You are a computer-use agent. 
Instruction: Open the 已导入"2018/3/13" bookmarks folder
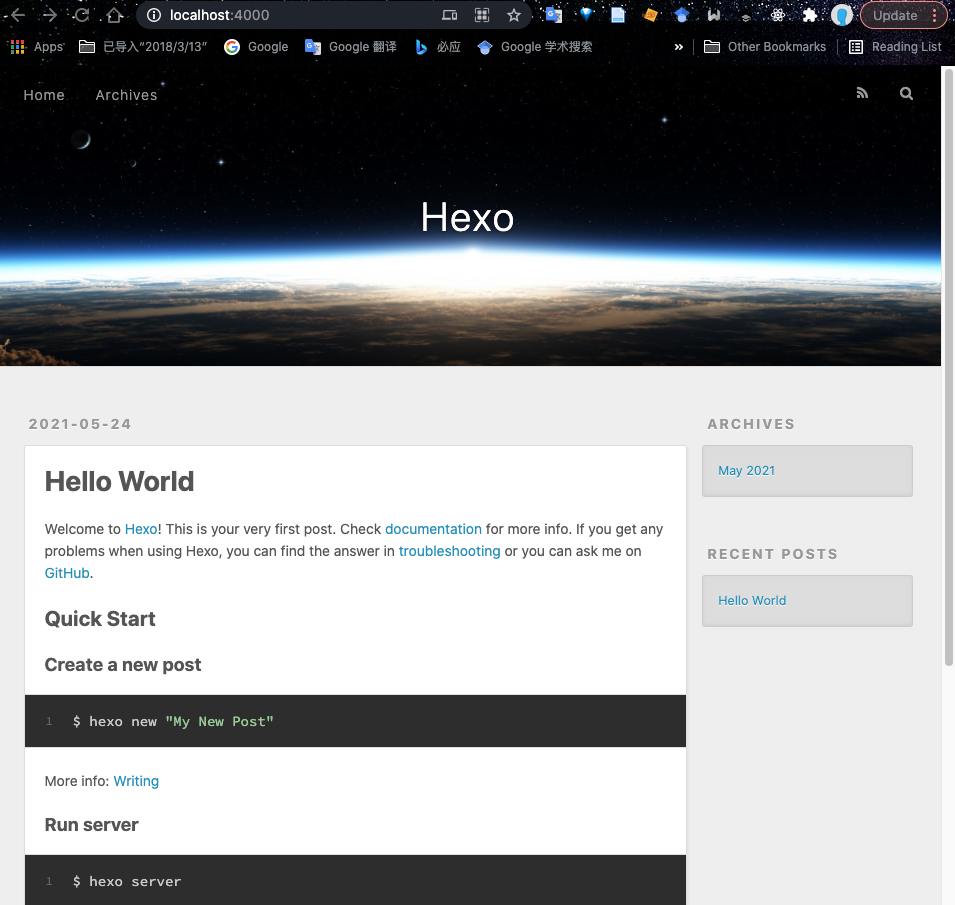(x=144, y=47)
